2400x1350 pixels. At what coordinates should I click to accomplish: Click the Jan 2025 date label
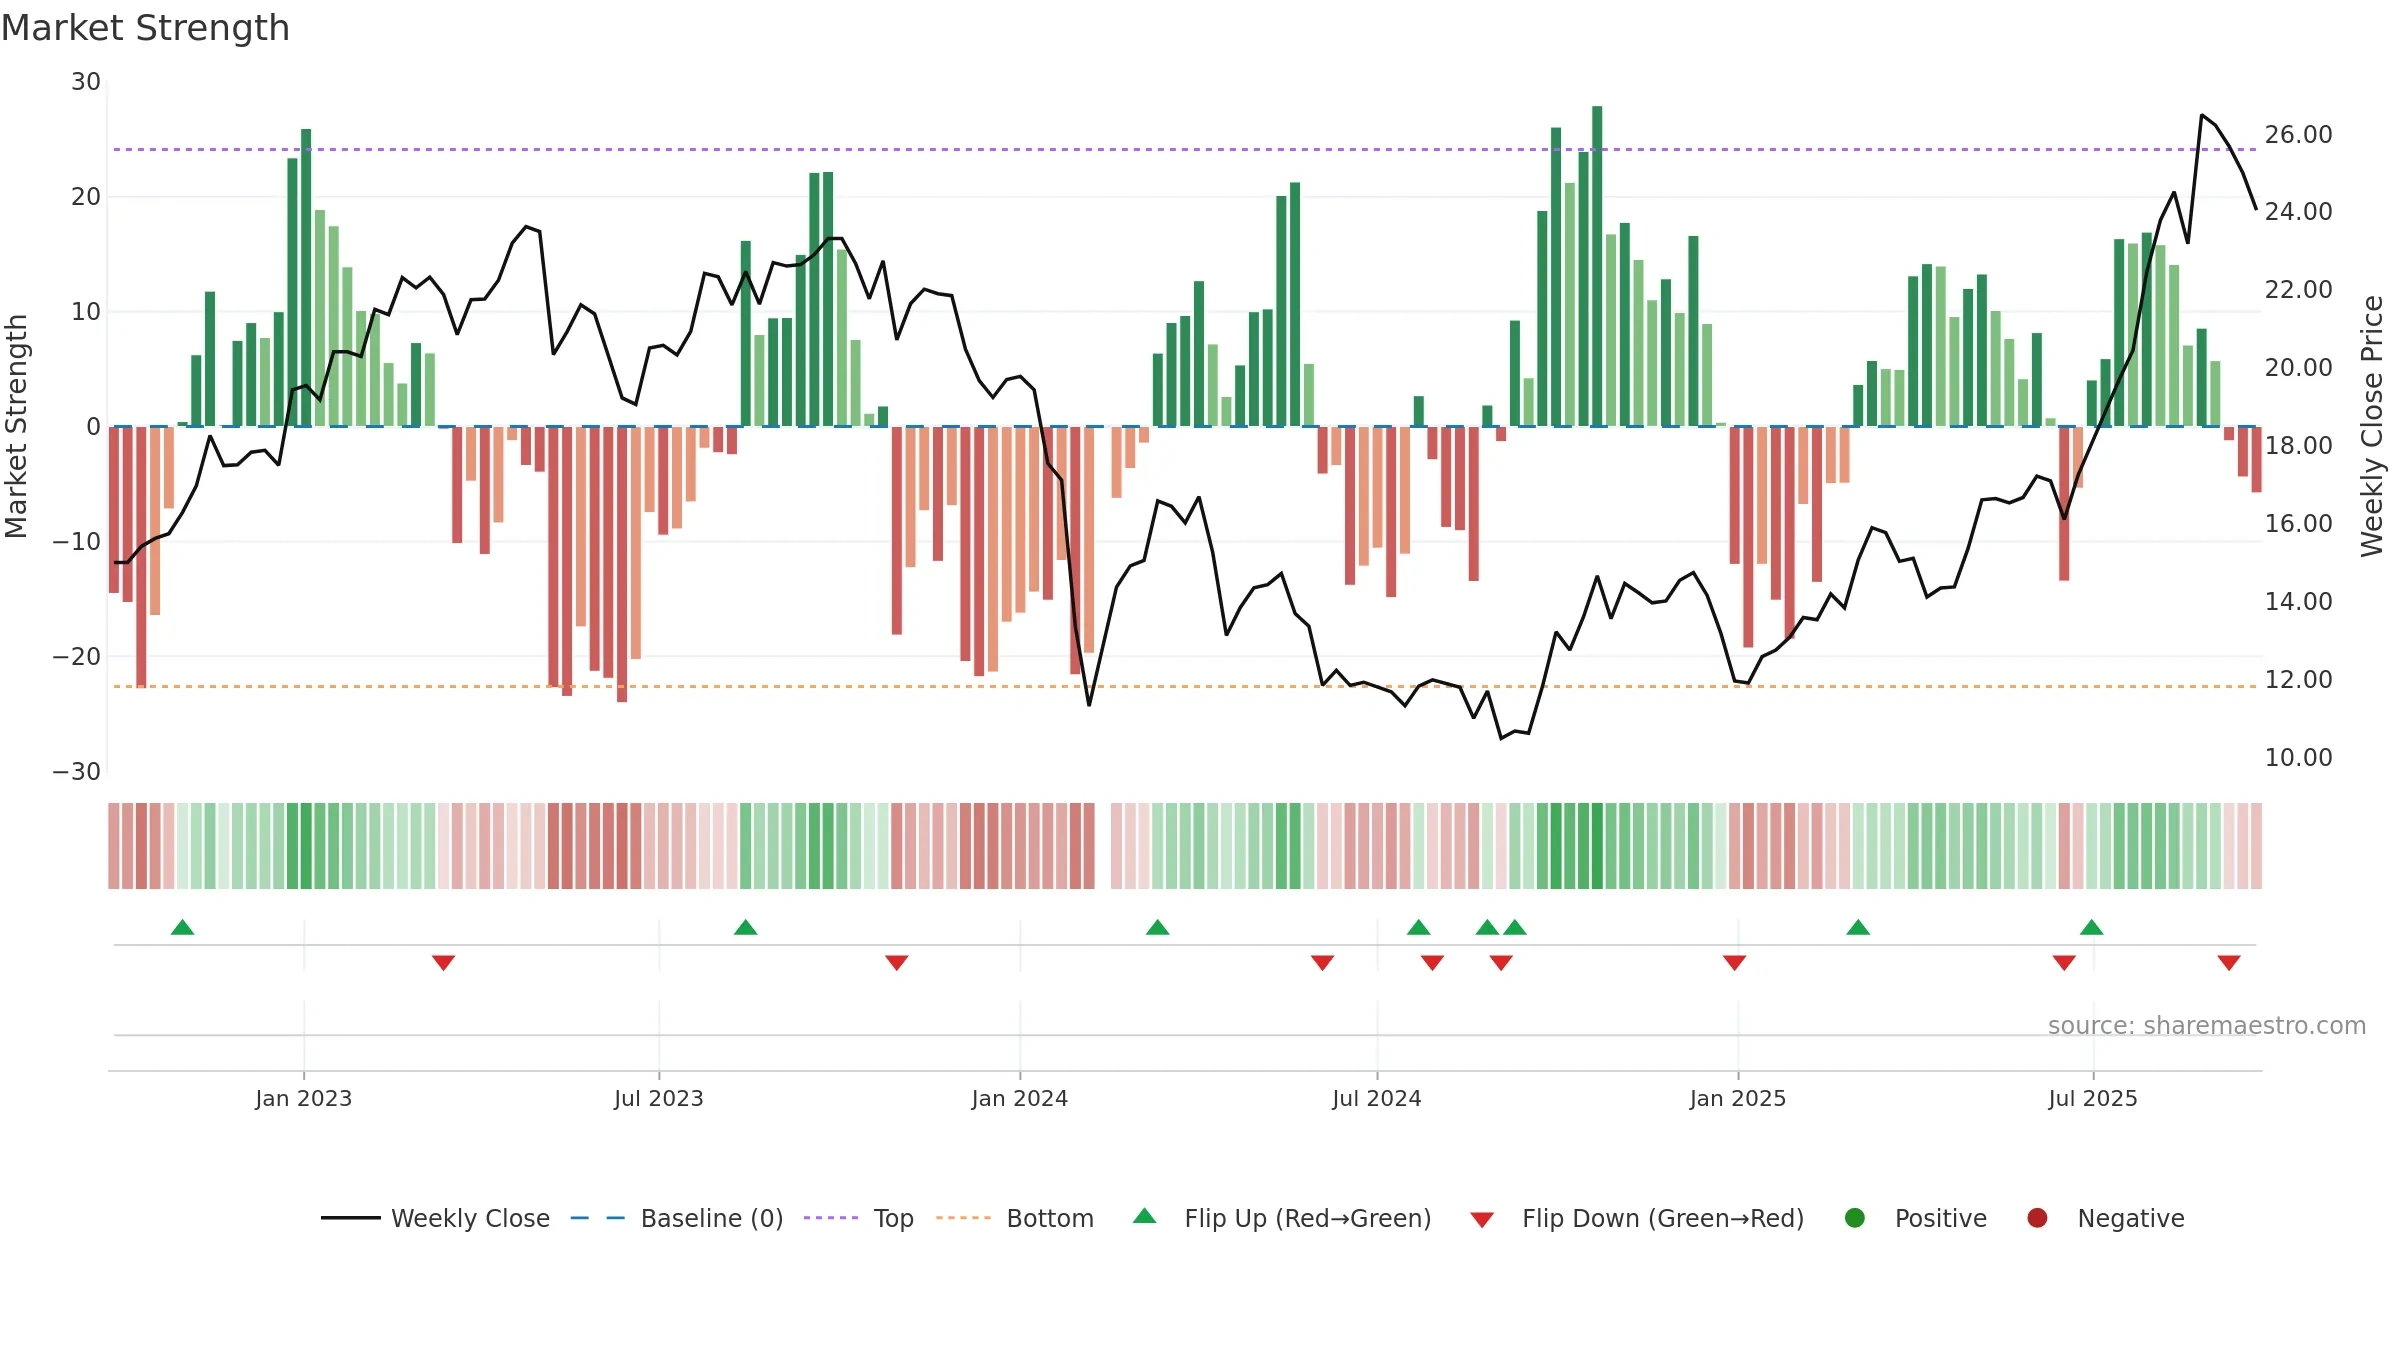(1738, 1099)
